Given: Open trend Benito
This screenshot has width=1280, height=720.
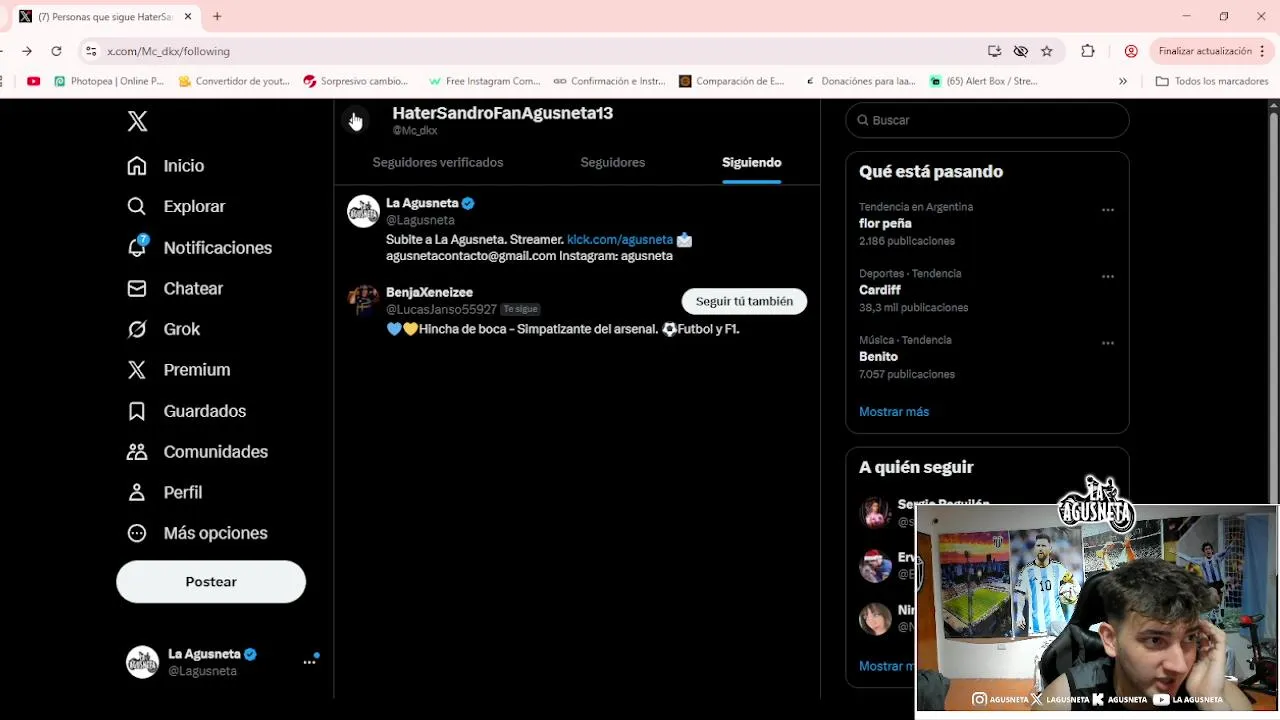Looking at the screenshot, I should [x=878, y=357].
